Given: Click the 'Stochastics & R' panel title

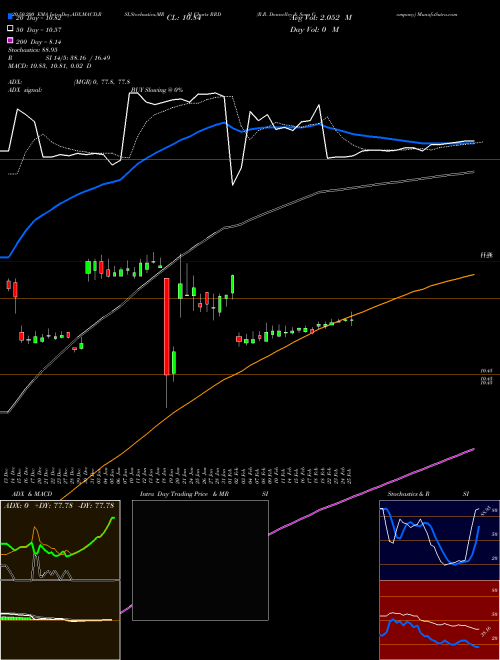Looking at the screenshot, I should [408, 494].
